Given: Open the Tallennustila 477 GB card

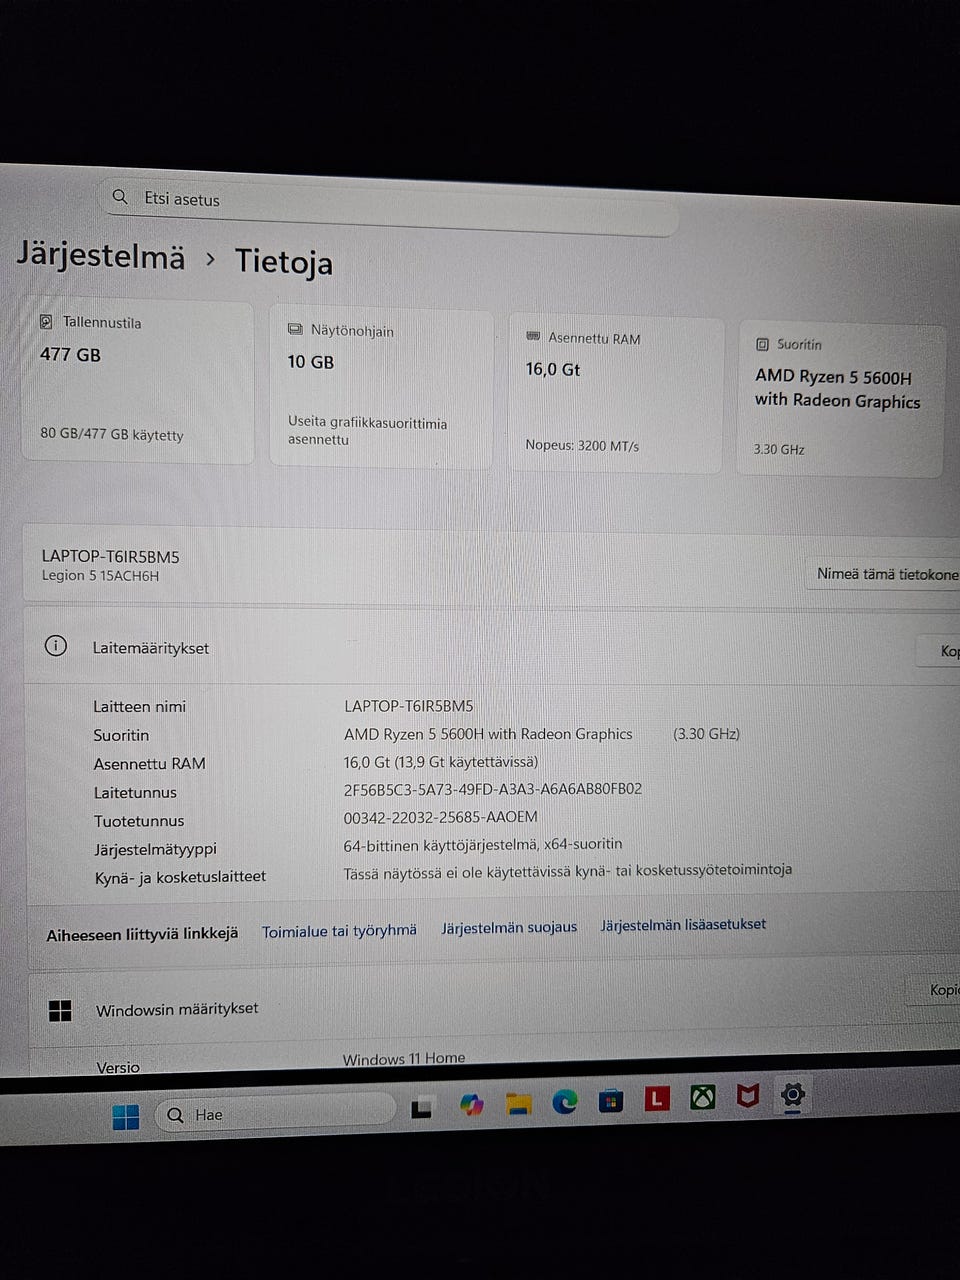Looking at the screenshot, I should (137, 382).
